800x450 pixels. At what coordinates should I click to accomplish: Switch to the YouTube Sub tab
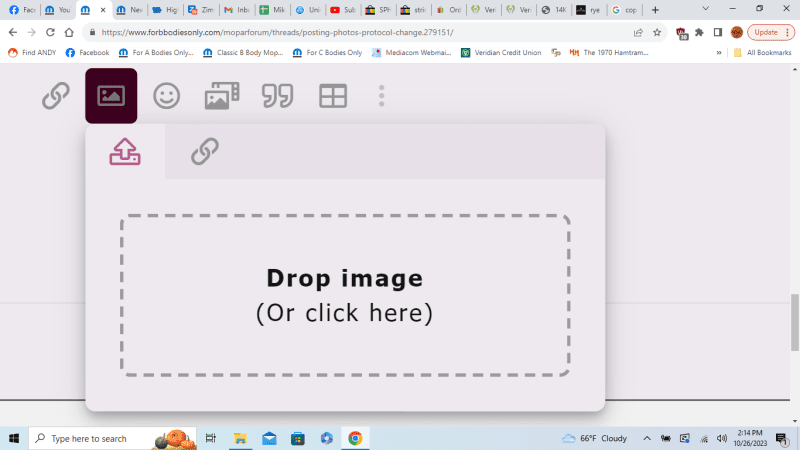(x=343, y=10)
